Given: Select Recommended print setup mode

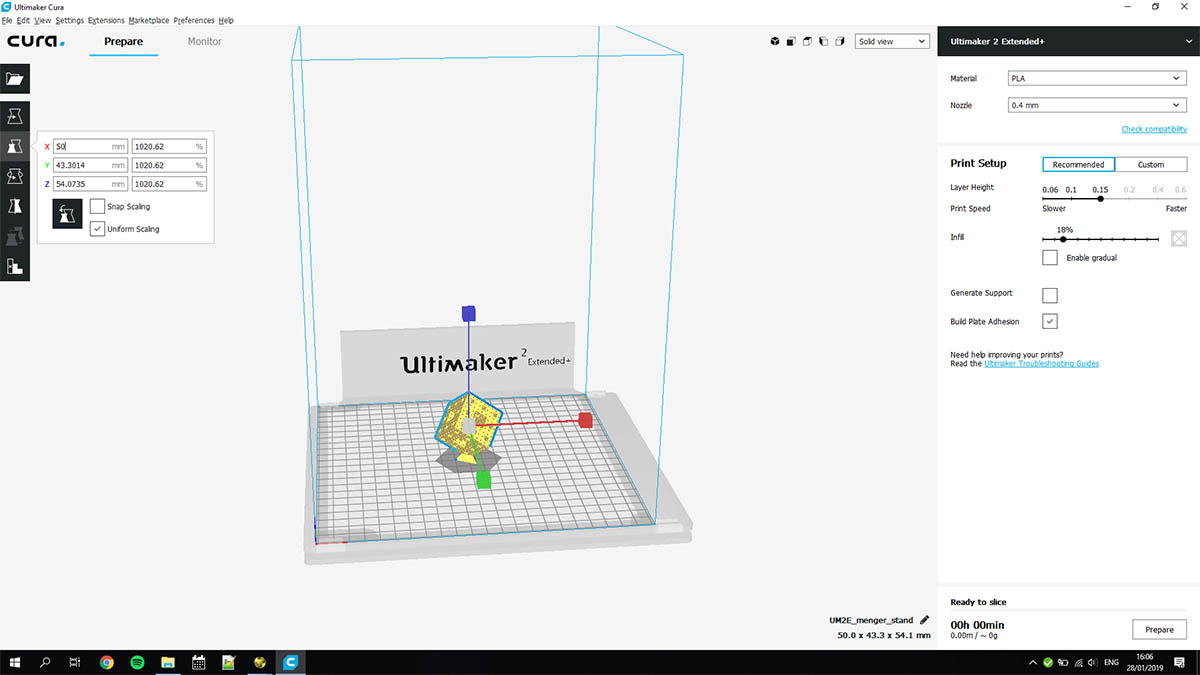Looking at the screenshot, I should tap(1078, 164).
